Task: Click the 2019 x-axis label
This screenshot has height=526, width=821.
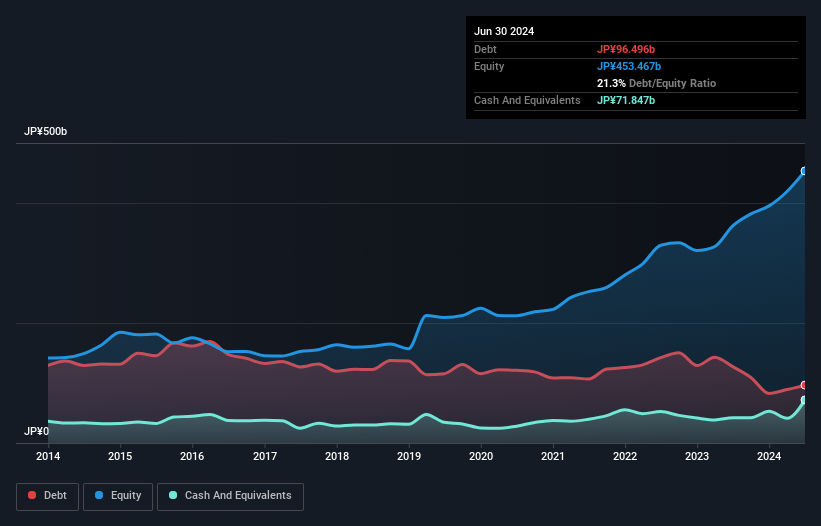Action: 409,456
